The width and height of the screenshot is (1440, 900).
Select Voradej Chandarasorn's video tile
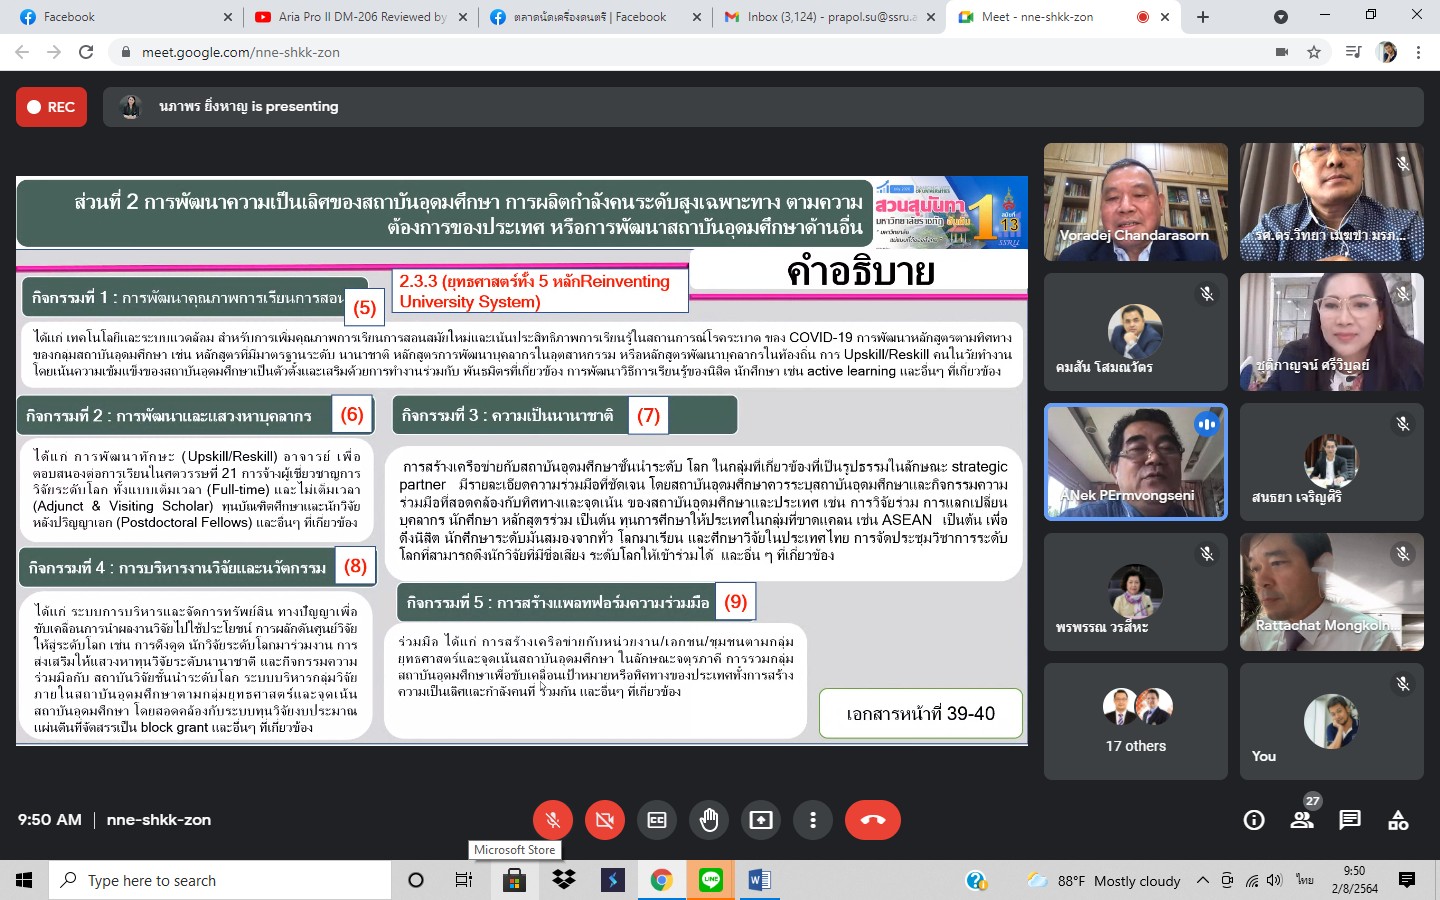coord(1136,202)
